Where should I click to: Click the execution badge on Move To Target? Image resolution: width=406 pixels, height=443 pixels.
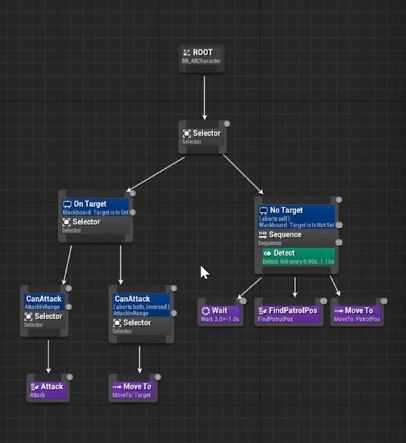[x=158, y=377]
